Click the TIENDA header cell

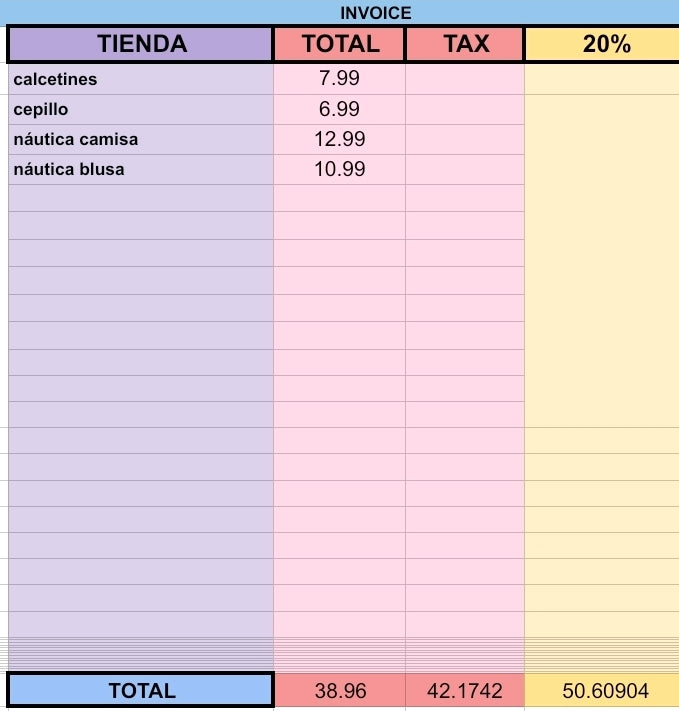(141, 44)
